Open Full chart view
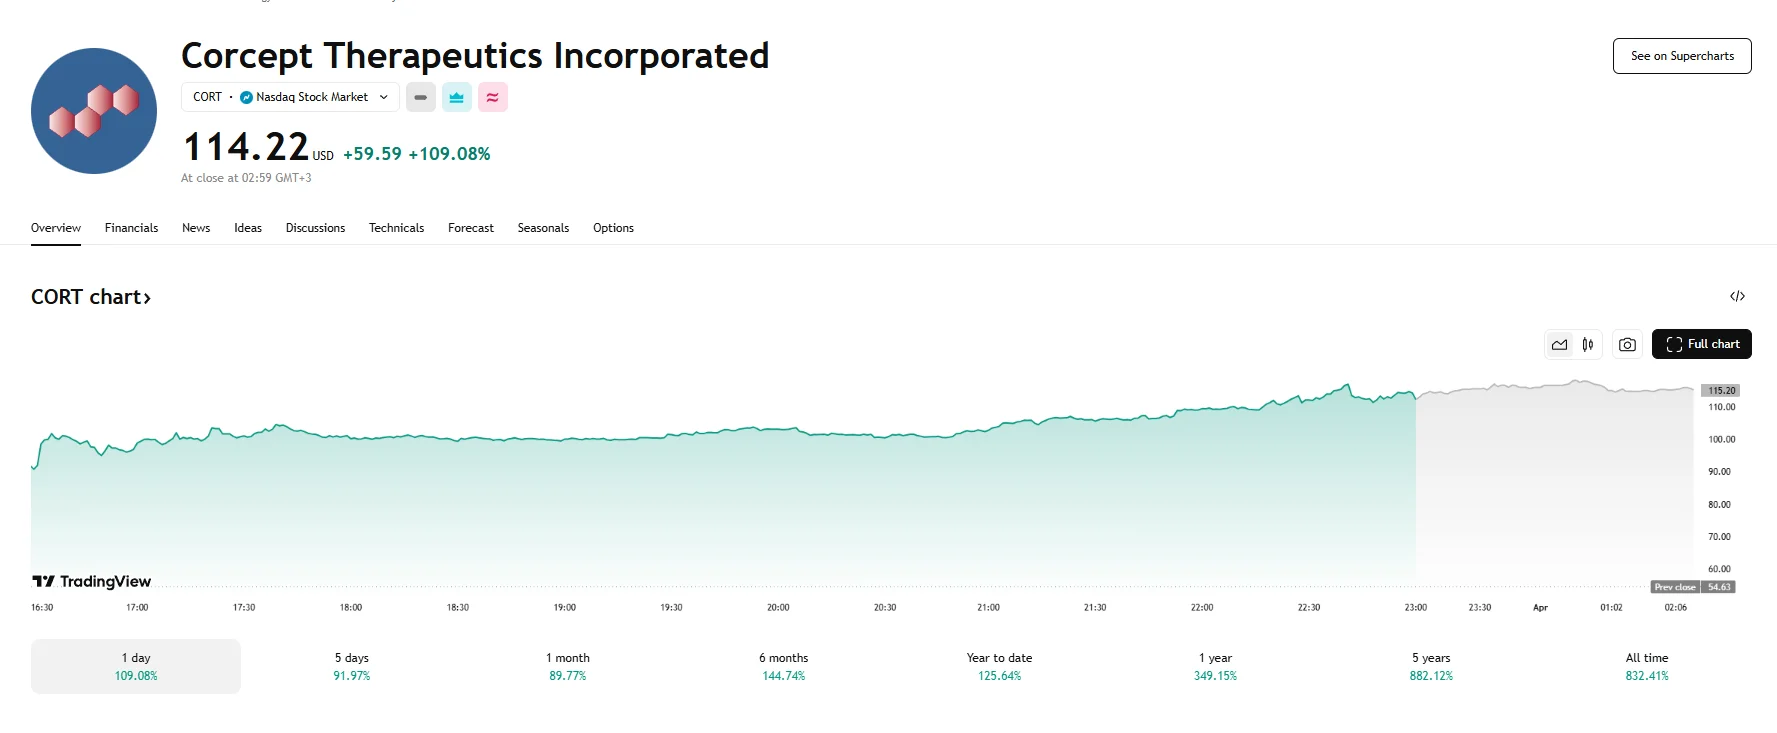The height and width of the screenshot is (733, 1777). tap(1702, 344)
